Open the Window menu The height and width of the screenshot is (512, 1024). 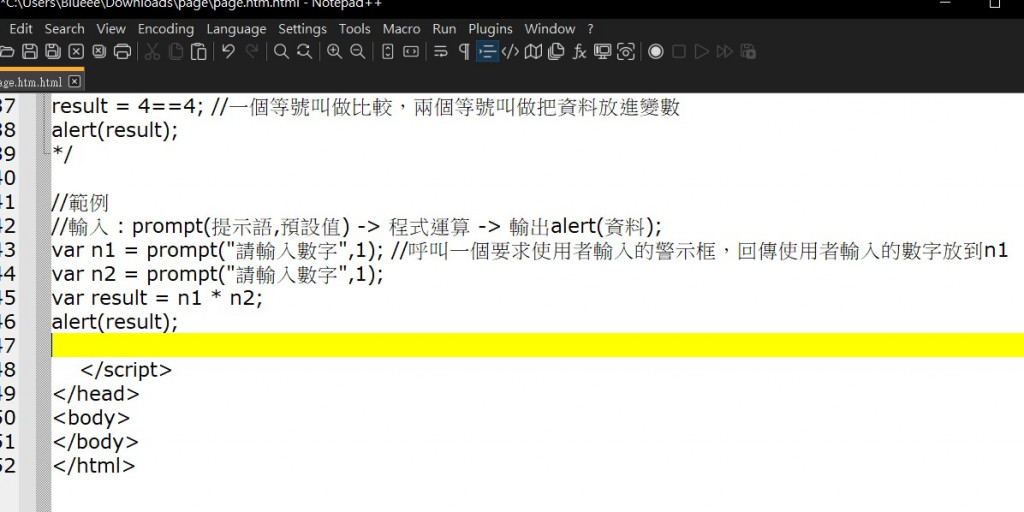tap(550, 29)
